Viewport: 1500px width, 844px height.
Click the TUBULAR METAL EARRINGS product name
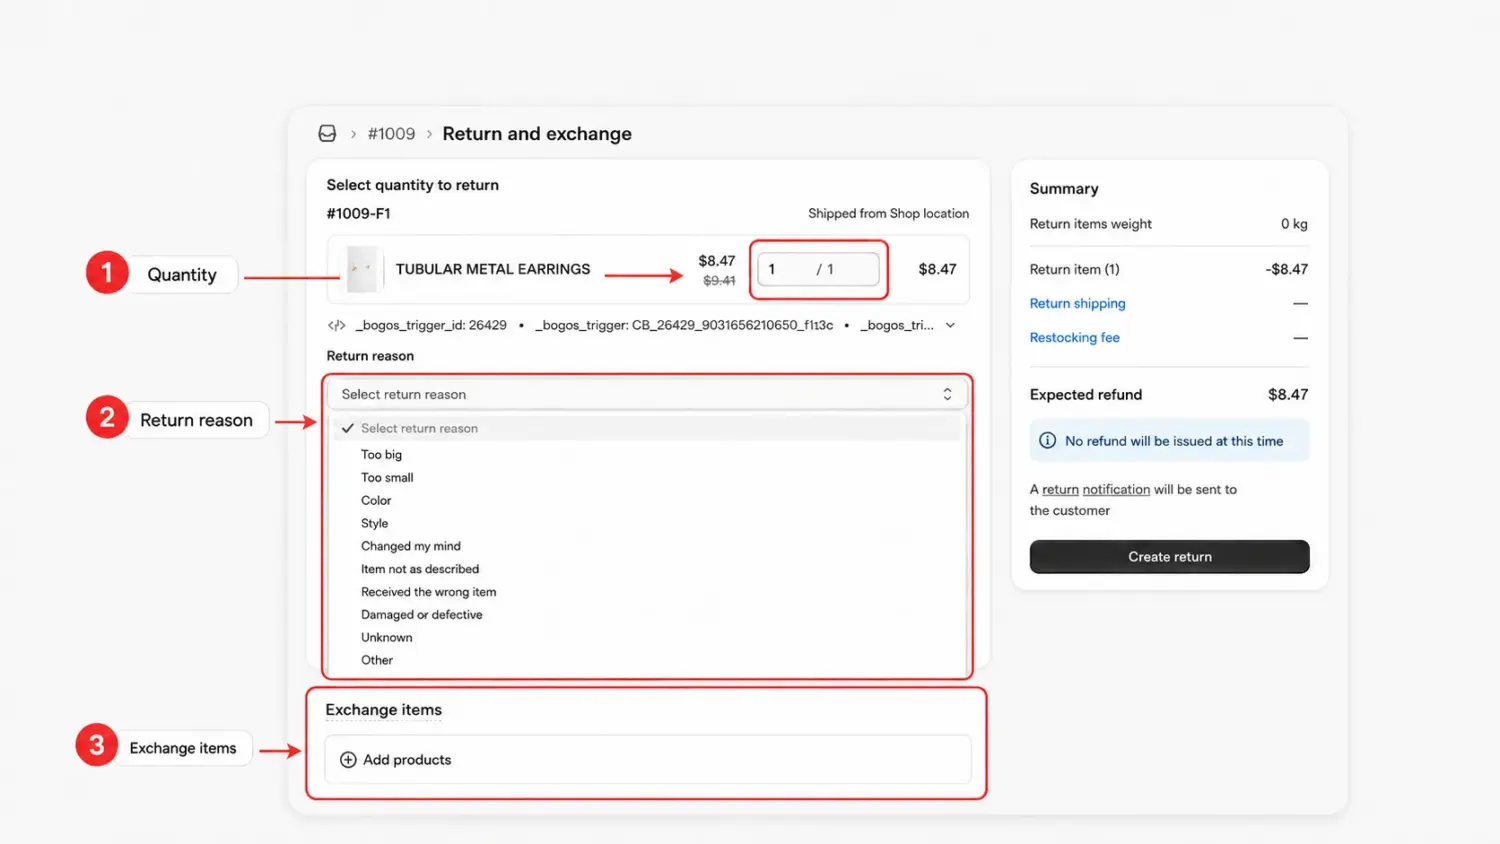pos(493,269)
